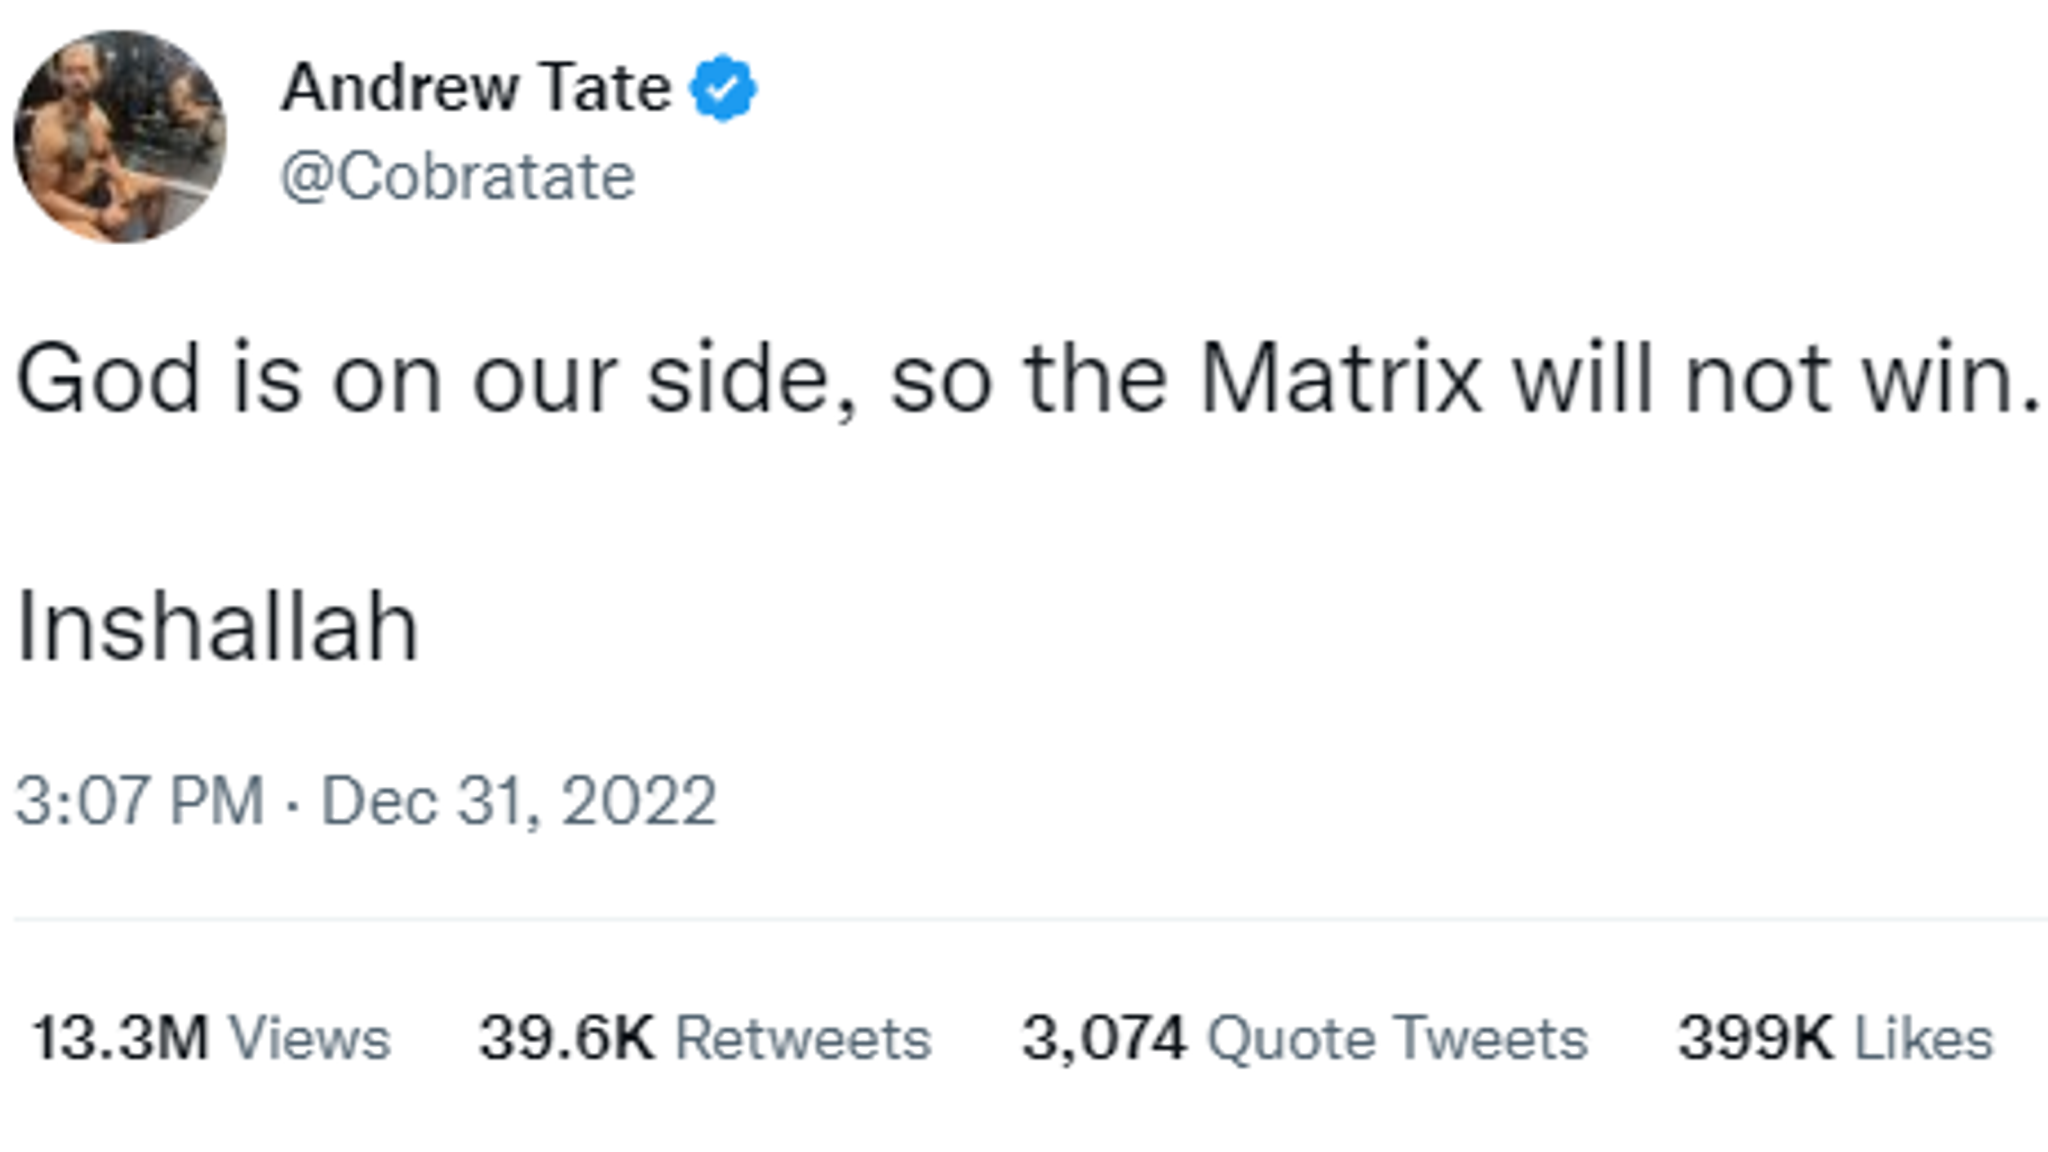Click the 3:07 PM time portion
The image size is (2048, 1152).
point(140,800)
